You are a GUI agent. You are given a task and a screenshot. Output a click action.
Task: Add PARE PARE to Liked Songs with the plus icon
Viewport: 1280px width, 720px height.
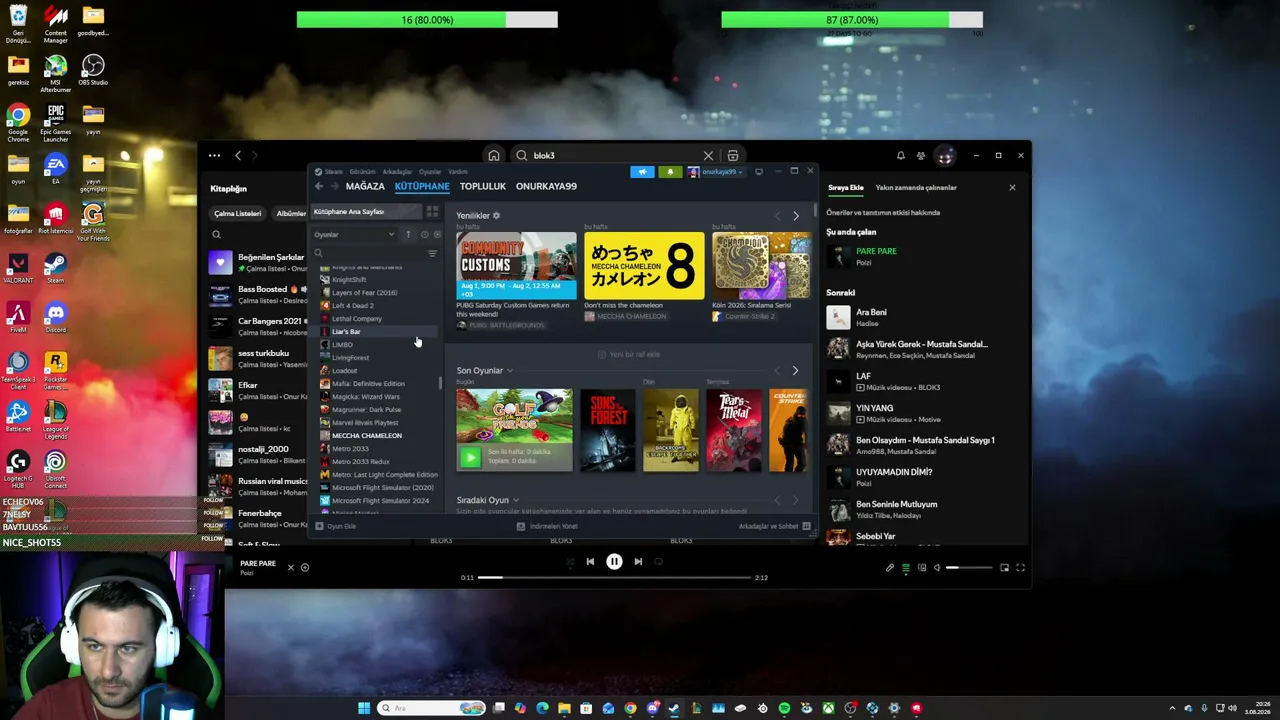pos(305,568)
